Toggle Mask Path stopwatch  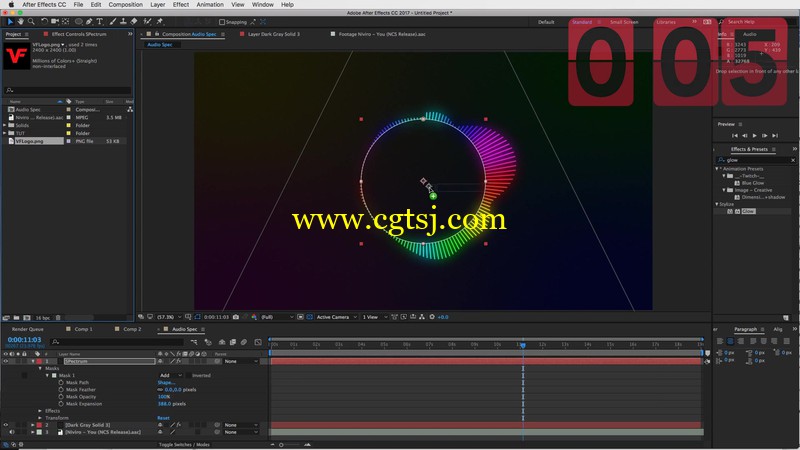coord(61,382)
